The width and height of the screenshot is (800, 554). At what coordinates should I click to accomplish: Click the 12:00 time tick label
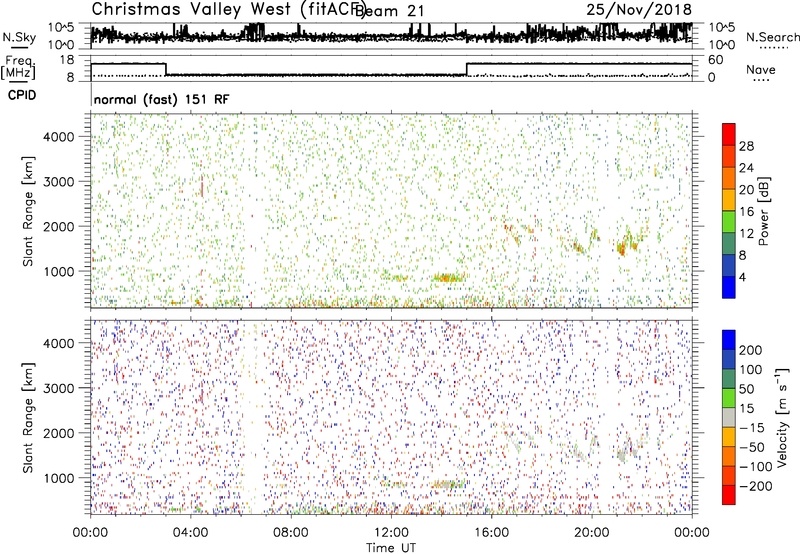point(391,533)
